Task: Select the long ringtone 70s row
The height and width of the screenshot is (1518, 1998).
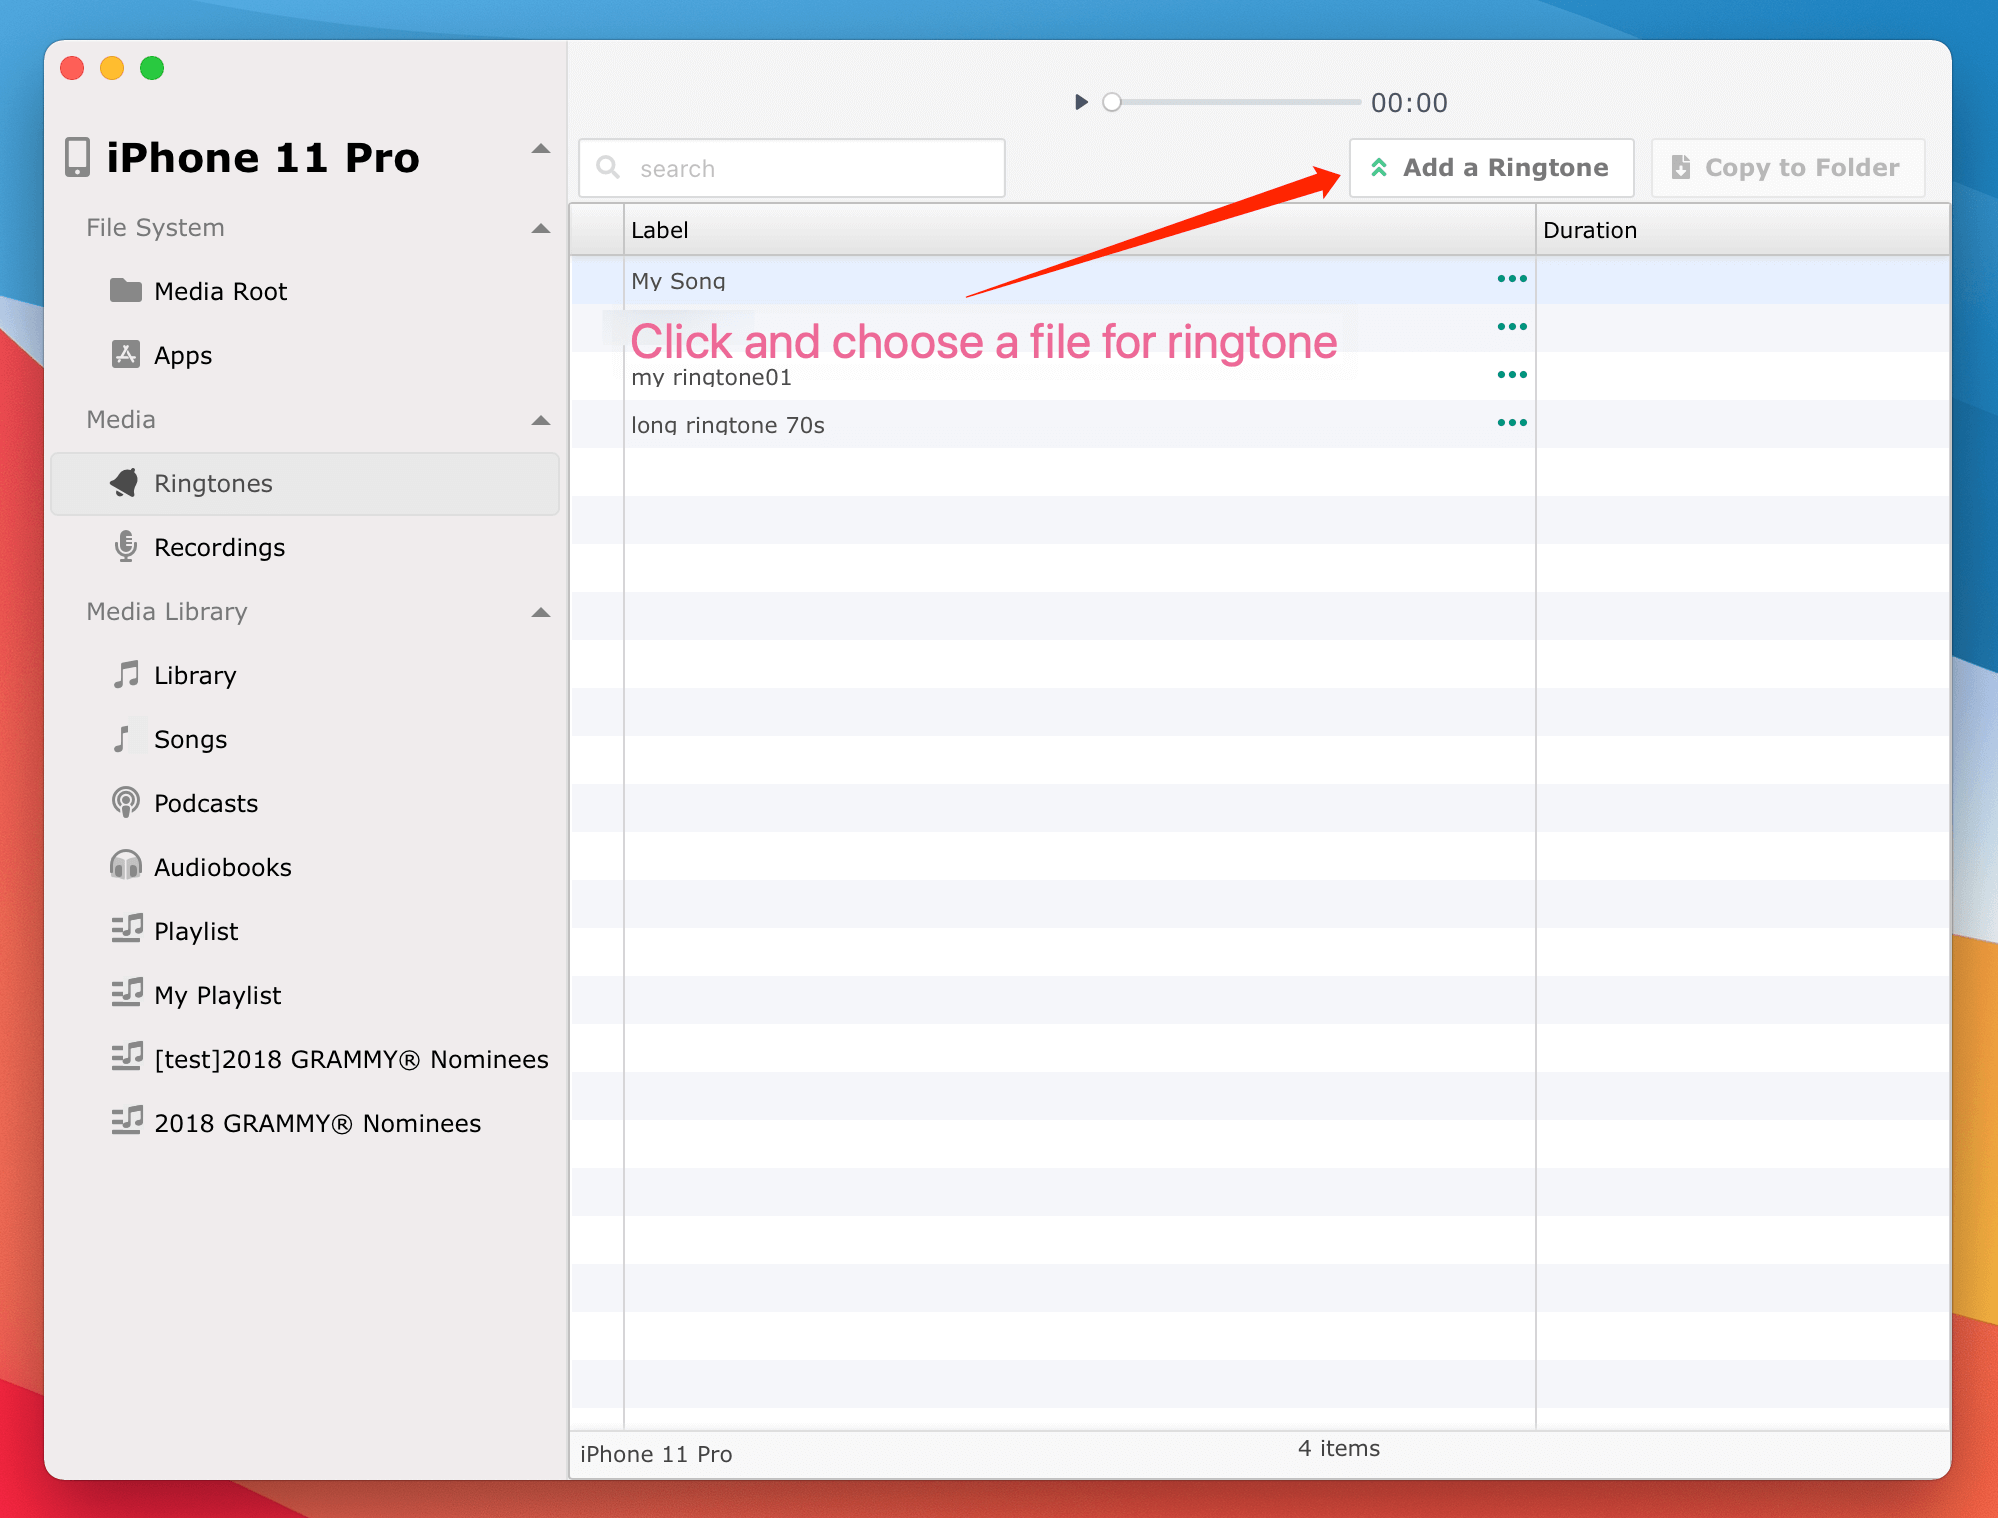Action: (x=1259, y=424)
